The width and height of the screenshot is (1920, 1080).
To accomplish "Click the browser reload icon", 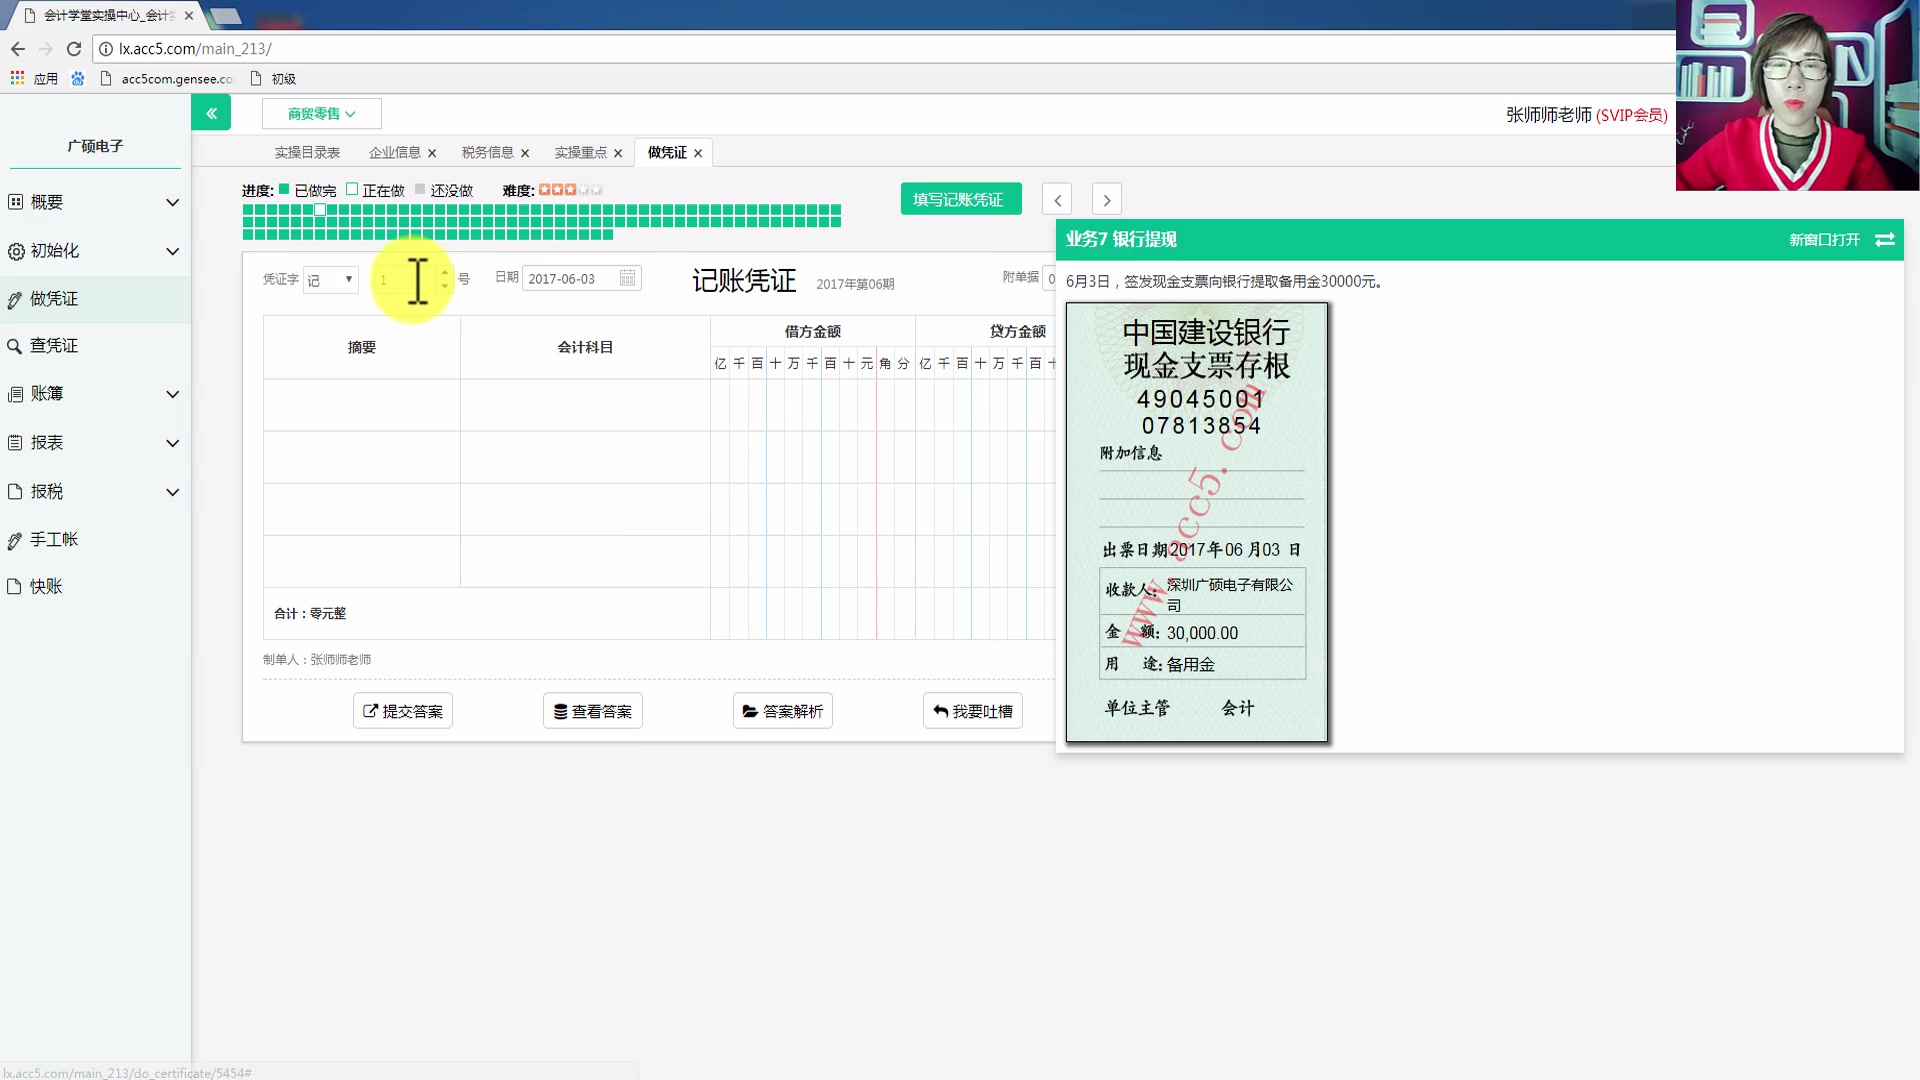I will coord(73,48).
